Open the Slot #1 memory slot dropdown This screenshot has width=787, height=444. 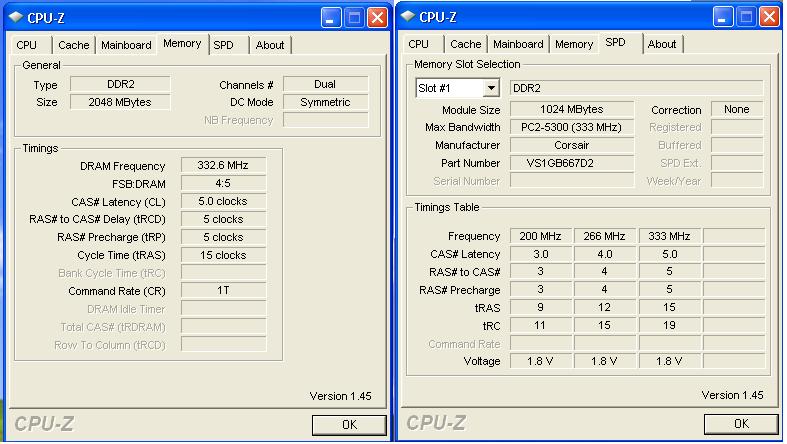point(490,89)
